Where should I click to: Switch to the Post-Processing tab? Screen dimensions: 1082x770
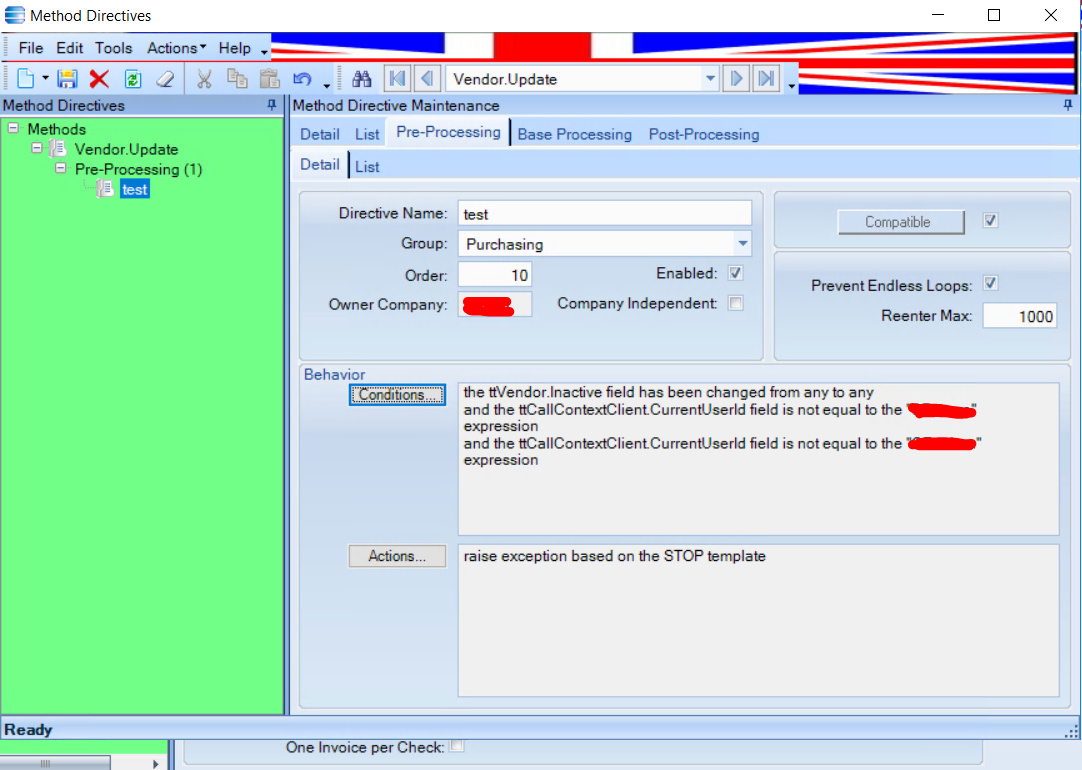(x=704, y=135)
